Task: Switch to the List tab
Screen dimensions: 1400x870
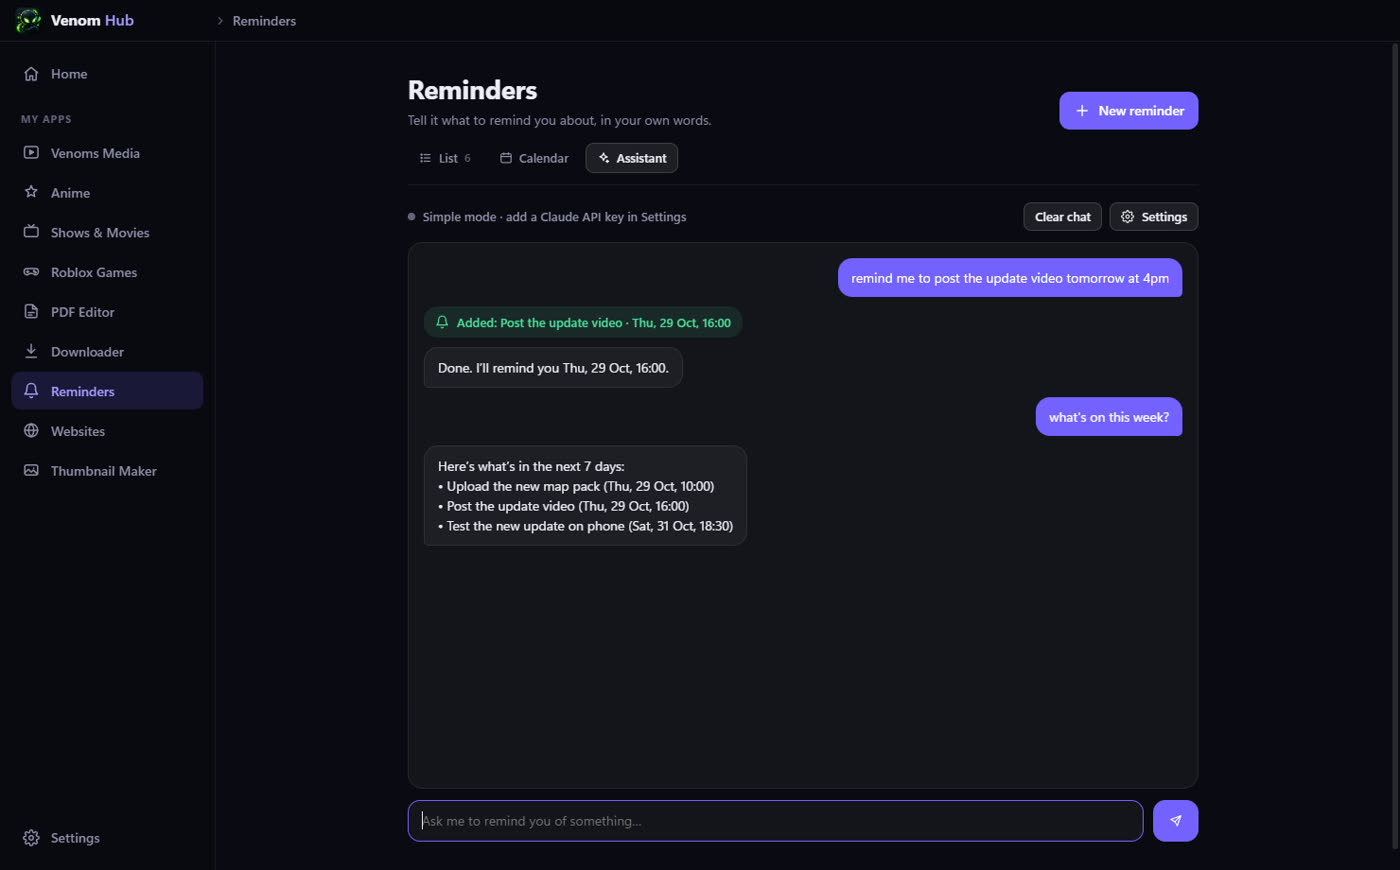Action: coord(444,158)
